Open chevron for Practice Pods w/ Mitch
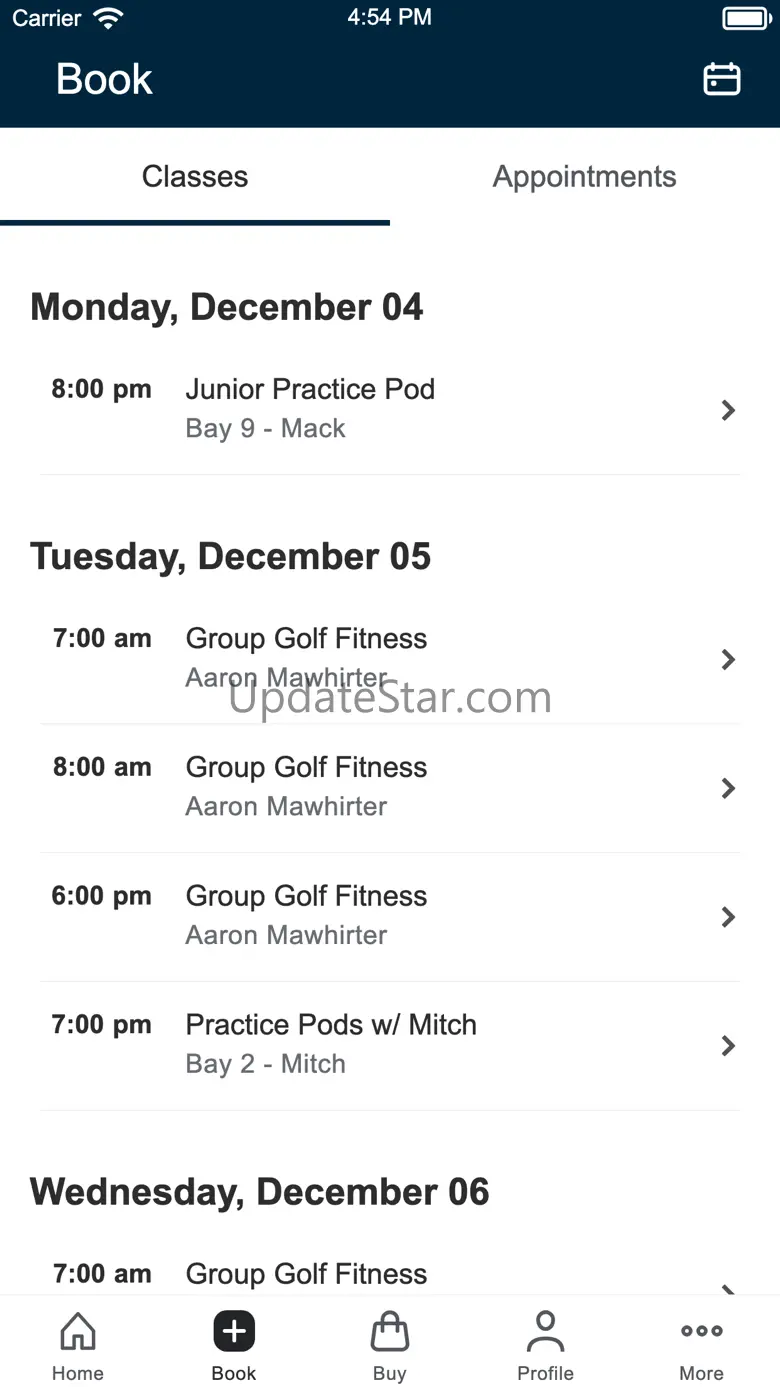Image resolution: width=780 pixels, height=1387 pixels. coord(728,1045)
